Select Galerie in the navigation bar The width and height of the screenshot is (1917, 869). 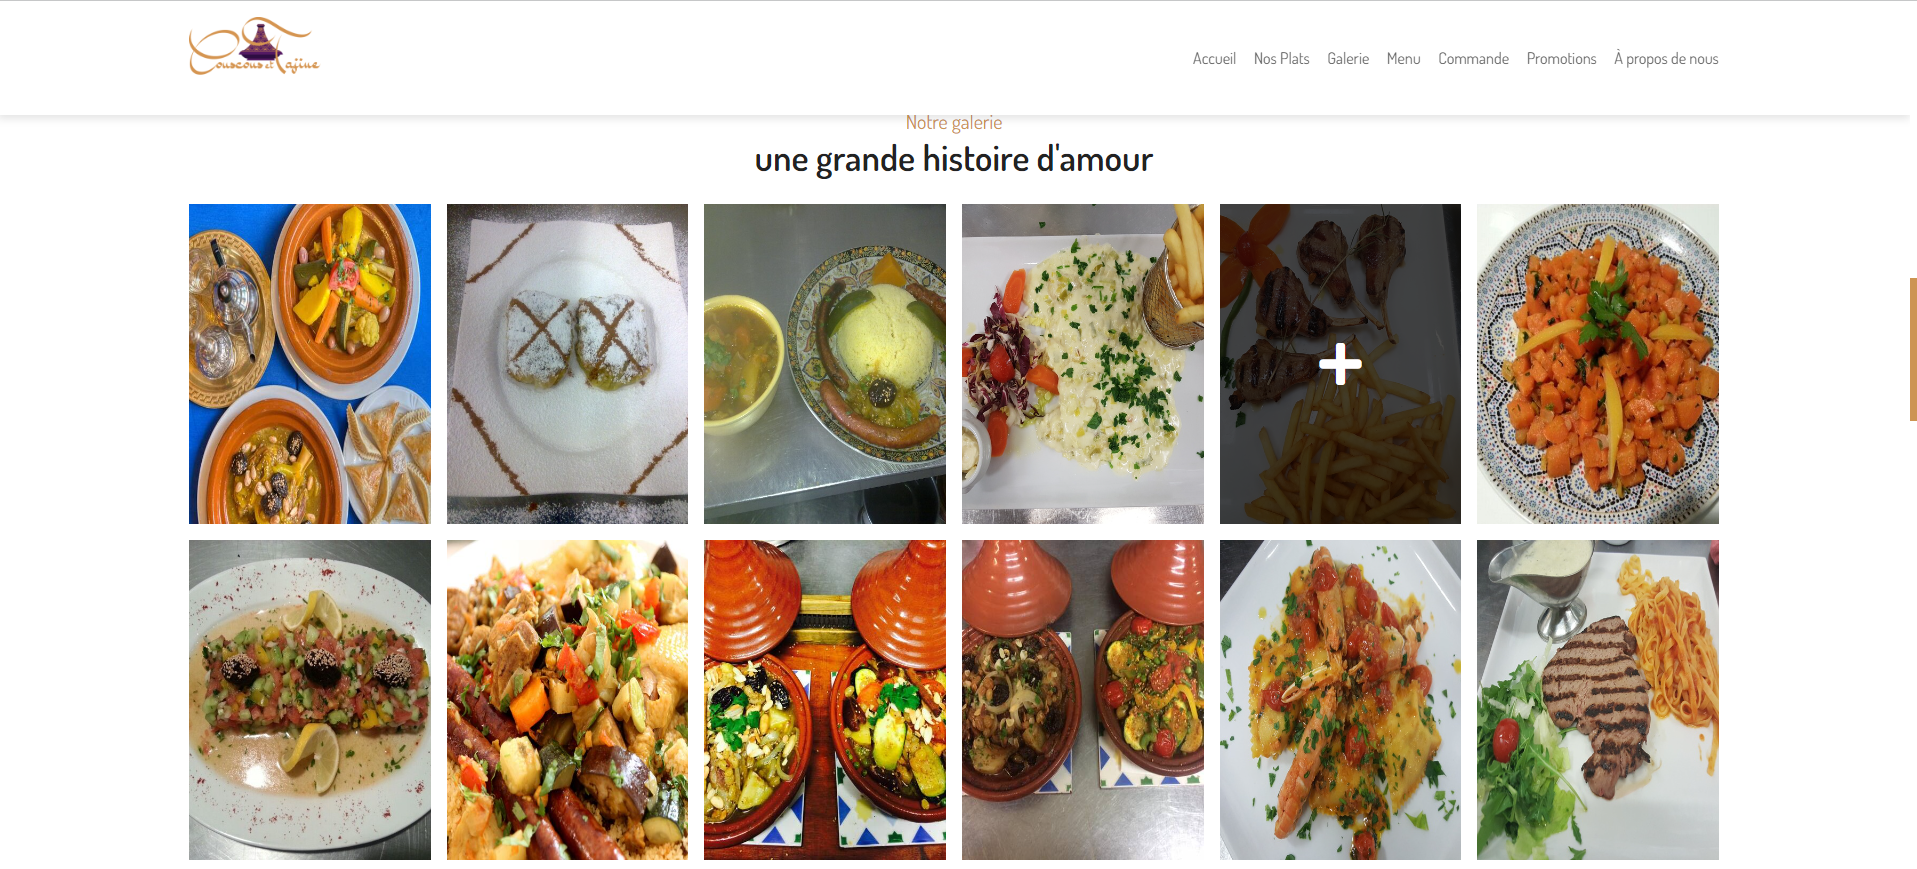click(1348, 59)
